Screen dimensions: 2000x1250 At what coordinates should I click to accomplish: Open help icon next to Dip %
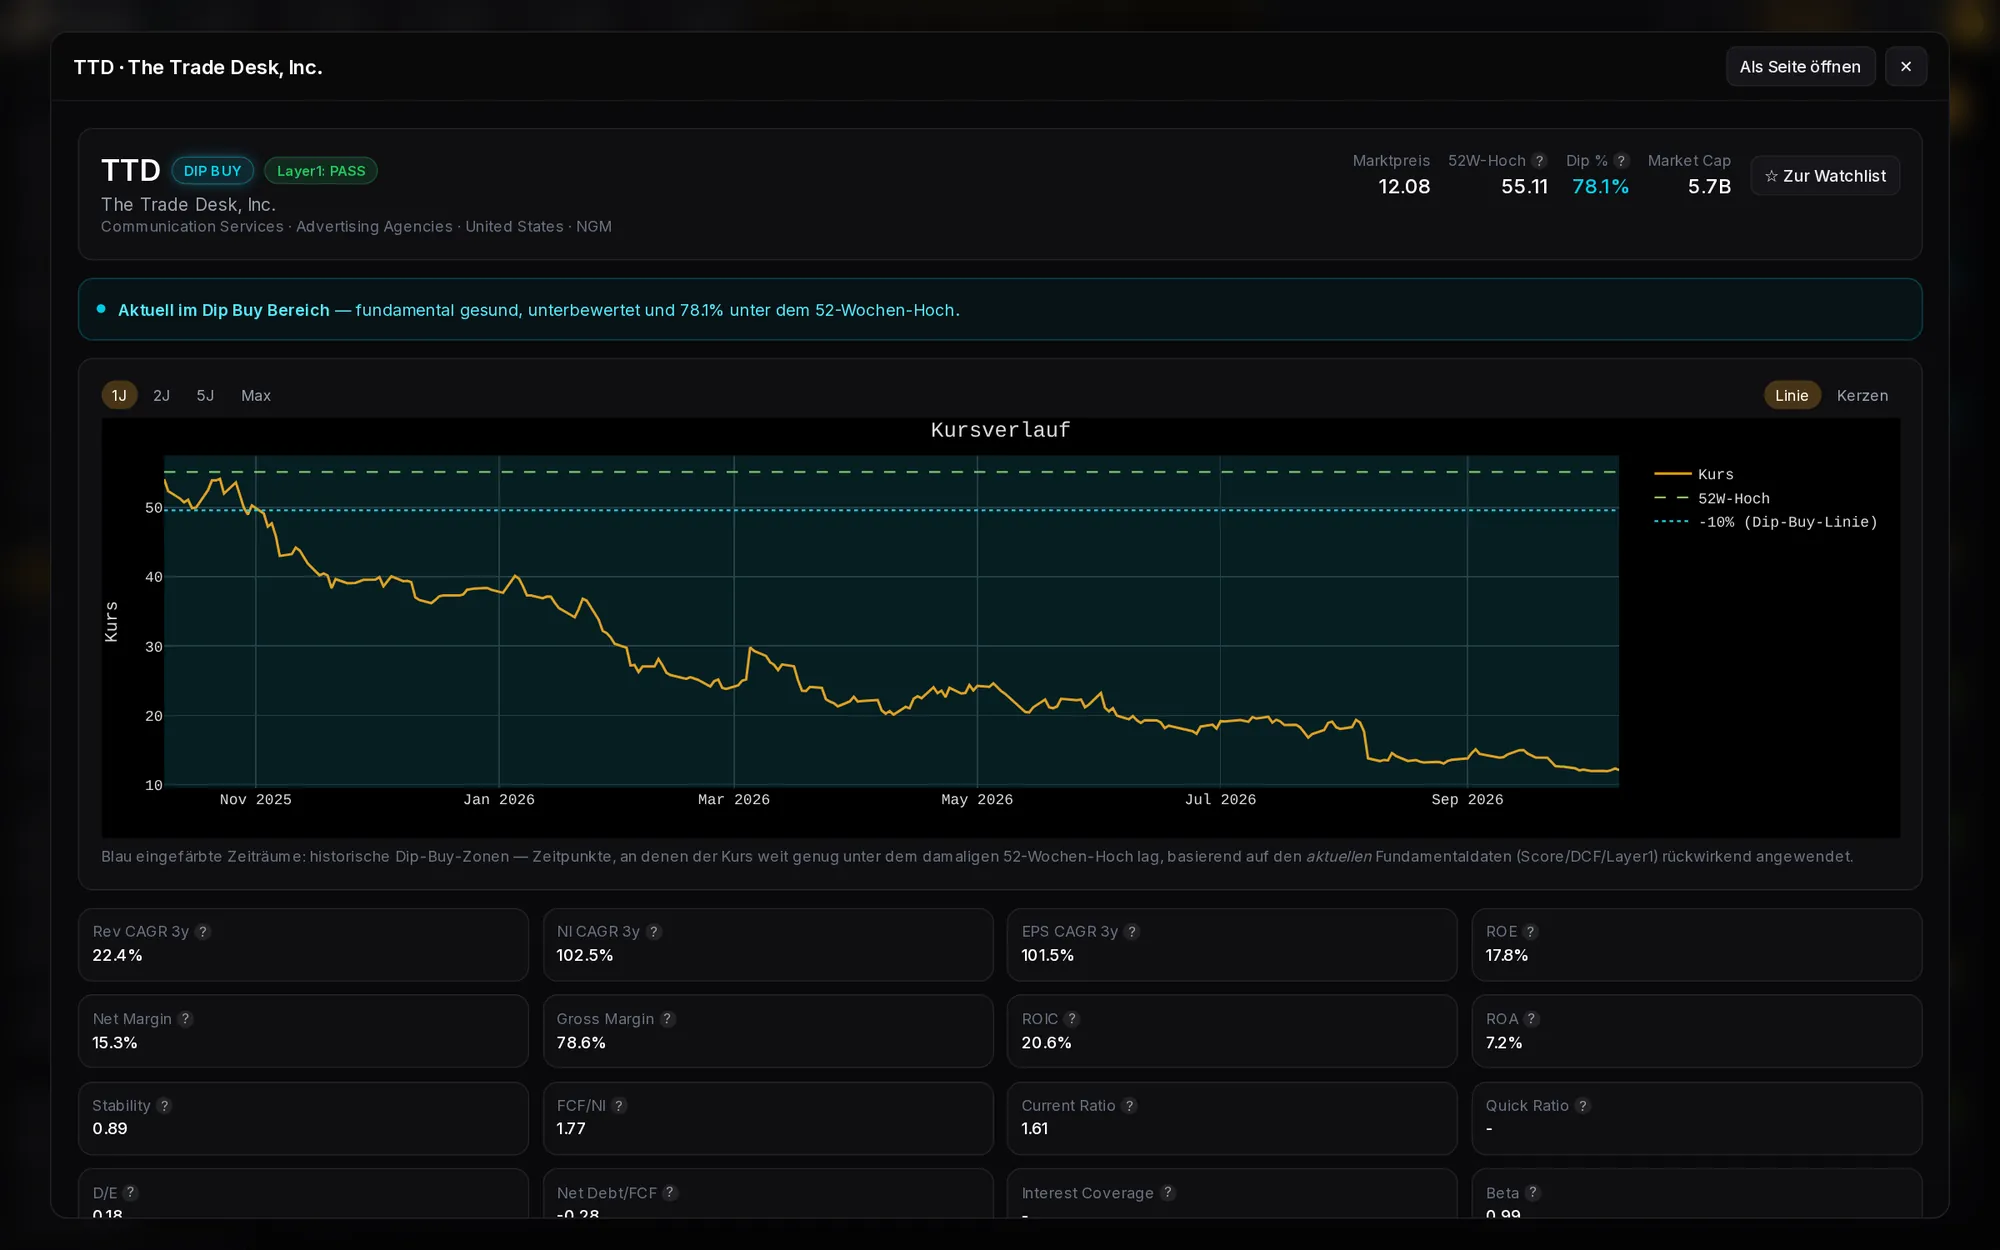point(1622,161)
